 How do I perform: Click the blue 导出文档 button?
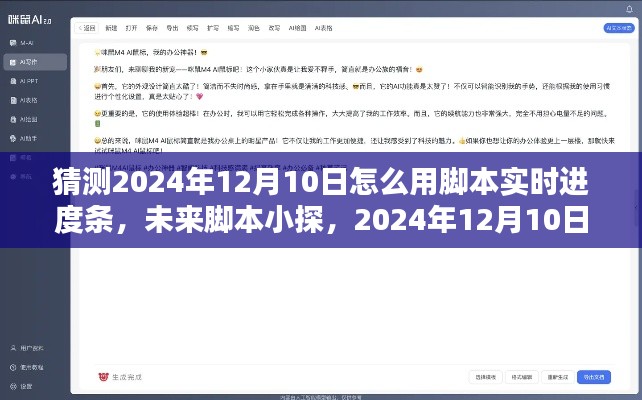point(594,377)
